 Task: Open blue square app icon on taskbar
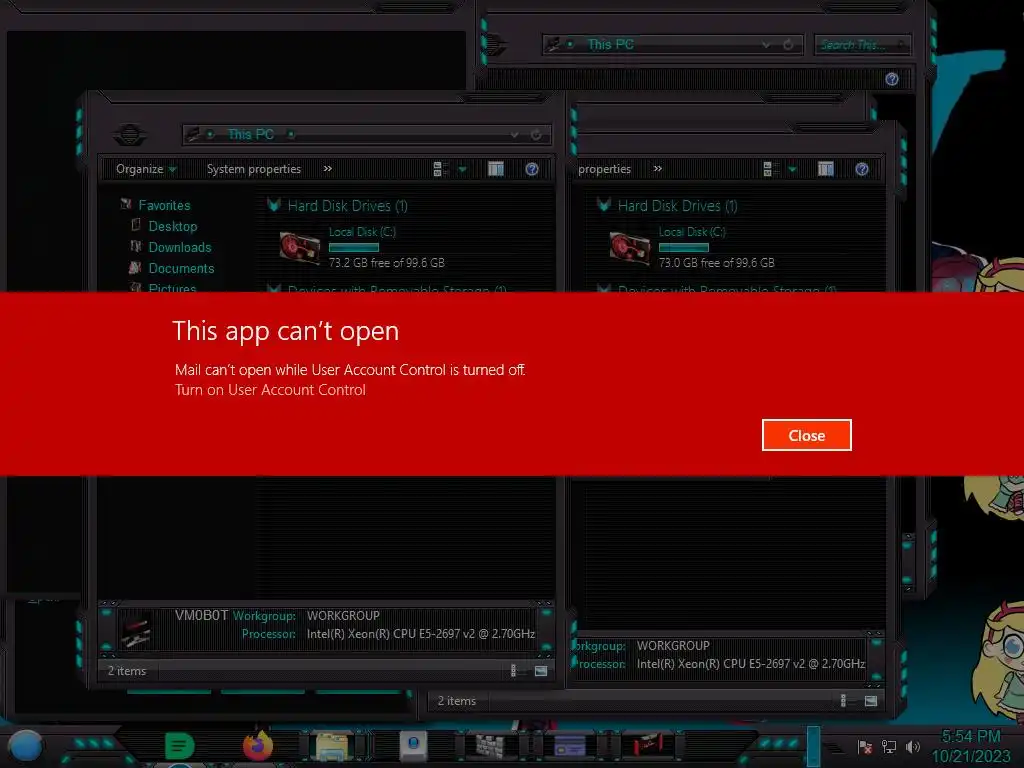413,745
